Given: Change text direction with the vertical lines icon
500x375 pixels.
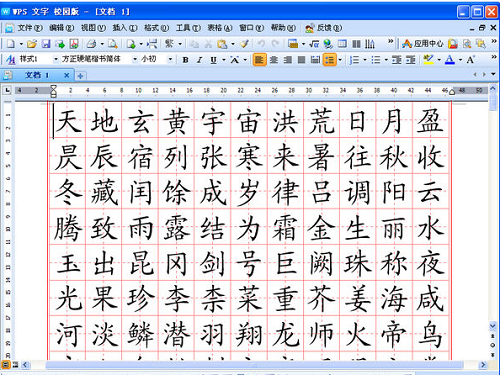Looking at the screenshot, I should (x=370, y=44).
